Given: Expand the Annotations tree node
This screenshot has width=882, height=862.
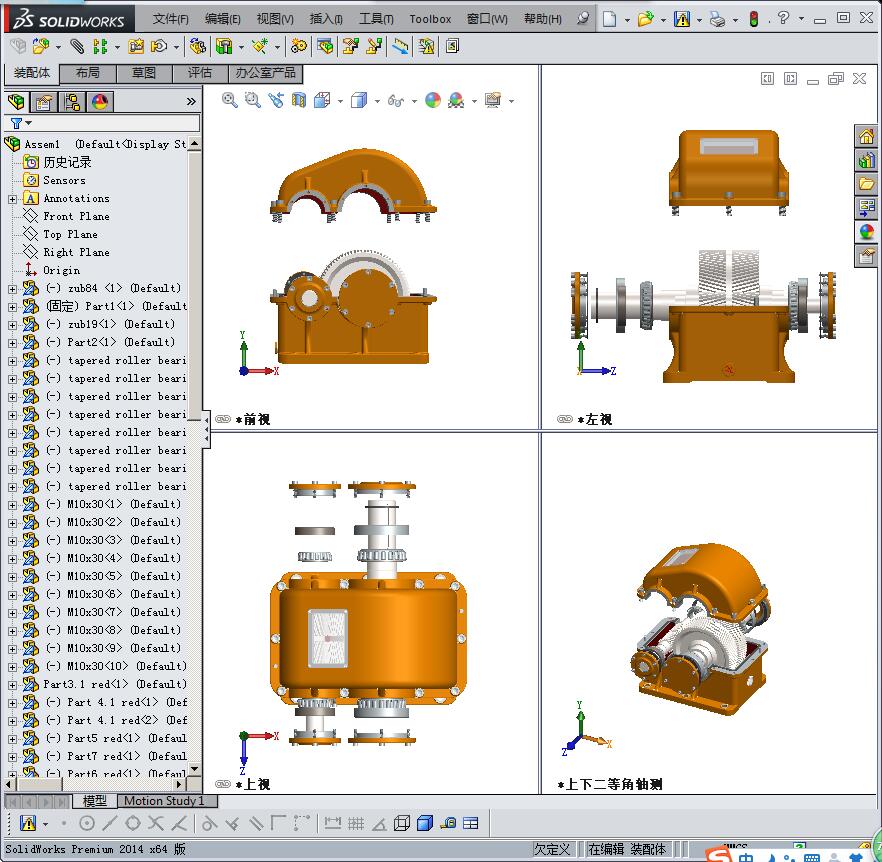Looking at the screenshot, I should [x=12, y=199].
